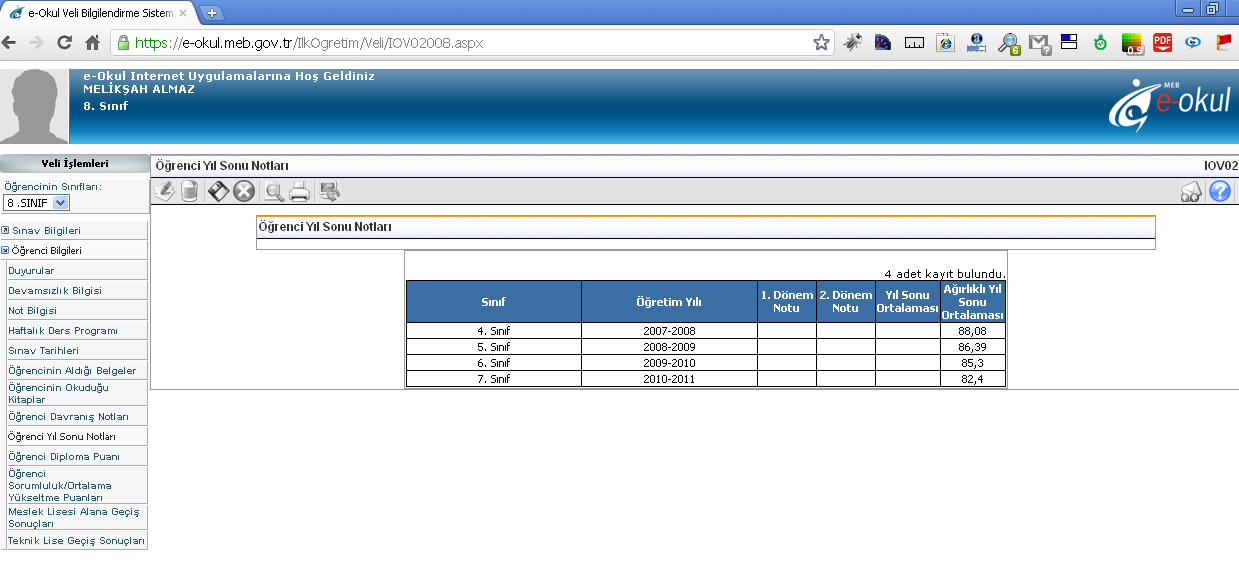Bookmark this page with the star icon
This screenshot has height=571, width=1239.
tap(821, 43)
